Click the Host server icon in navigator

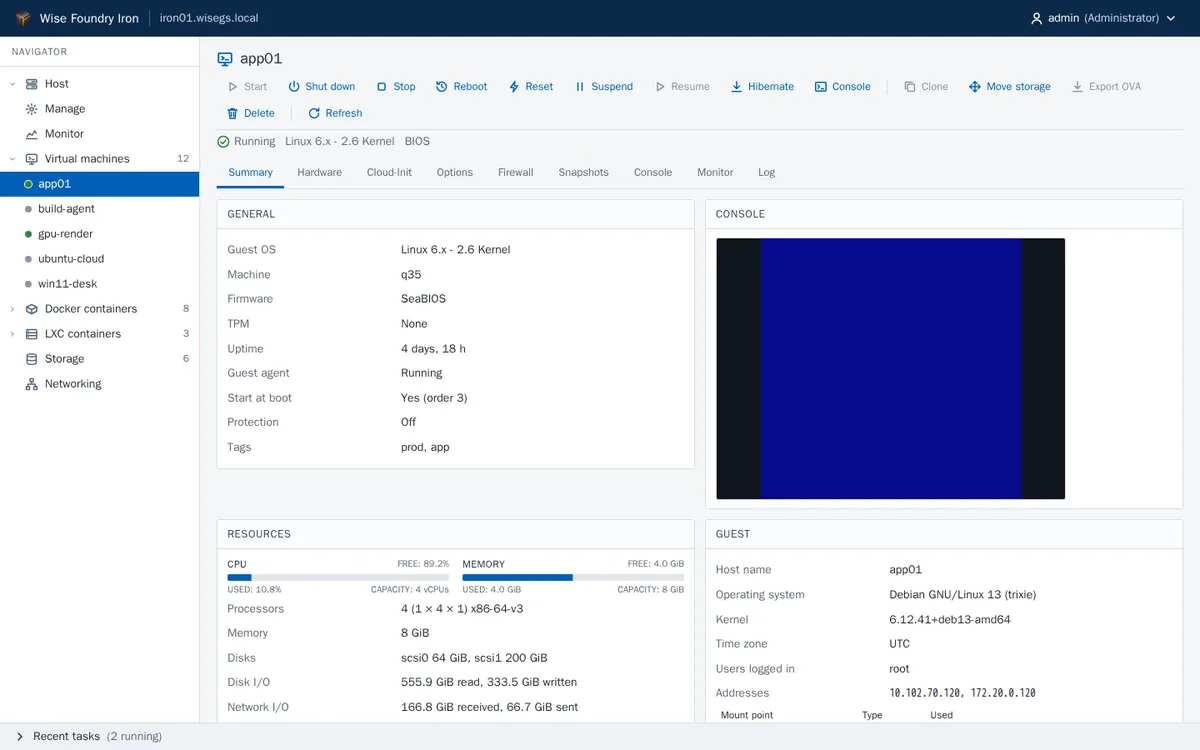(32, 84)
